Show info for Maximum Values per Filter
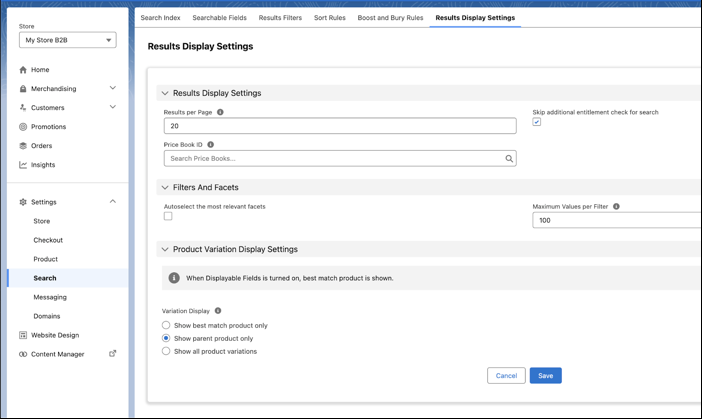The image size is (702, 419). [616, 206]
